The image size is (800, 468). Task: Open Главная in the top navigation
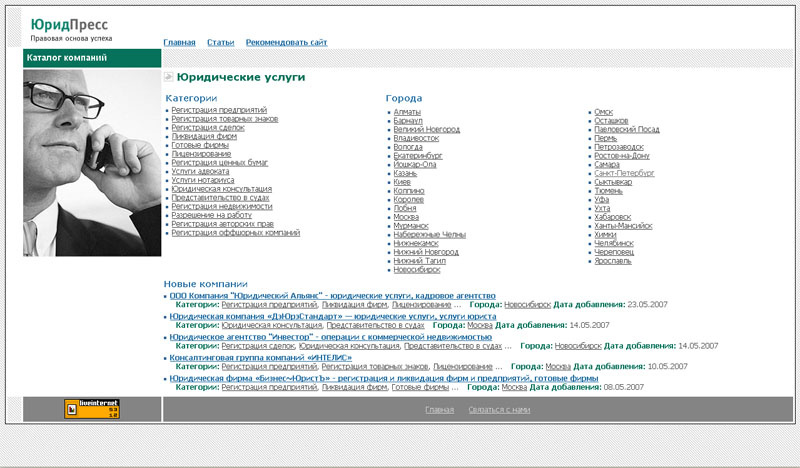[x=179, y=43]
